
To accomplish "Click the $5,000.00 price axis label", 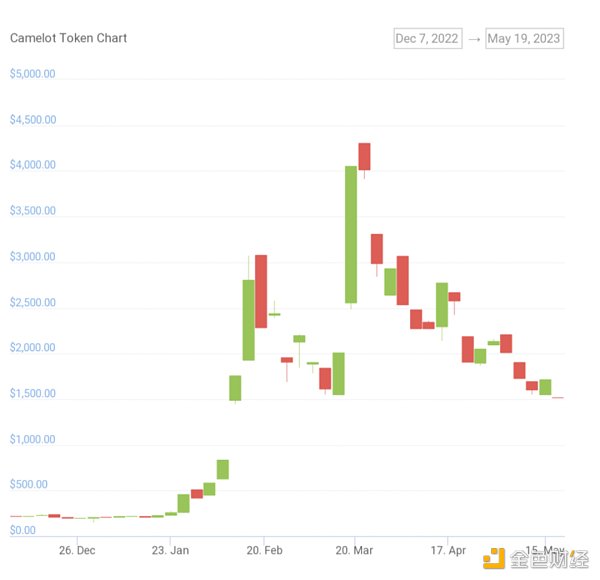I will pos(33,74).
